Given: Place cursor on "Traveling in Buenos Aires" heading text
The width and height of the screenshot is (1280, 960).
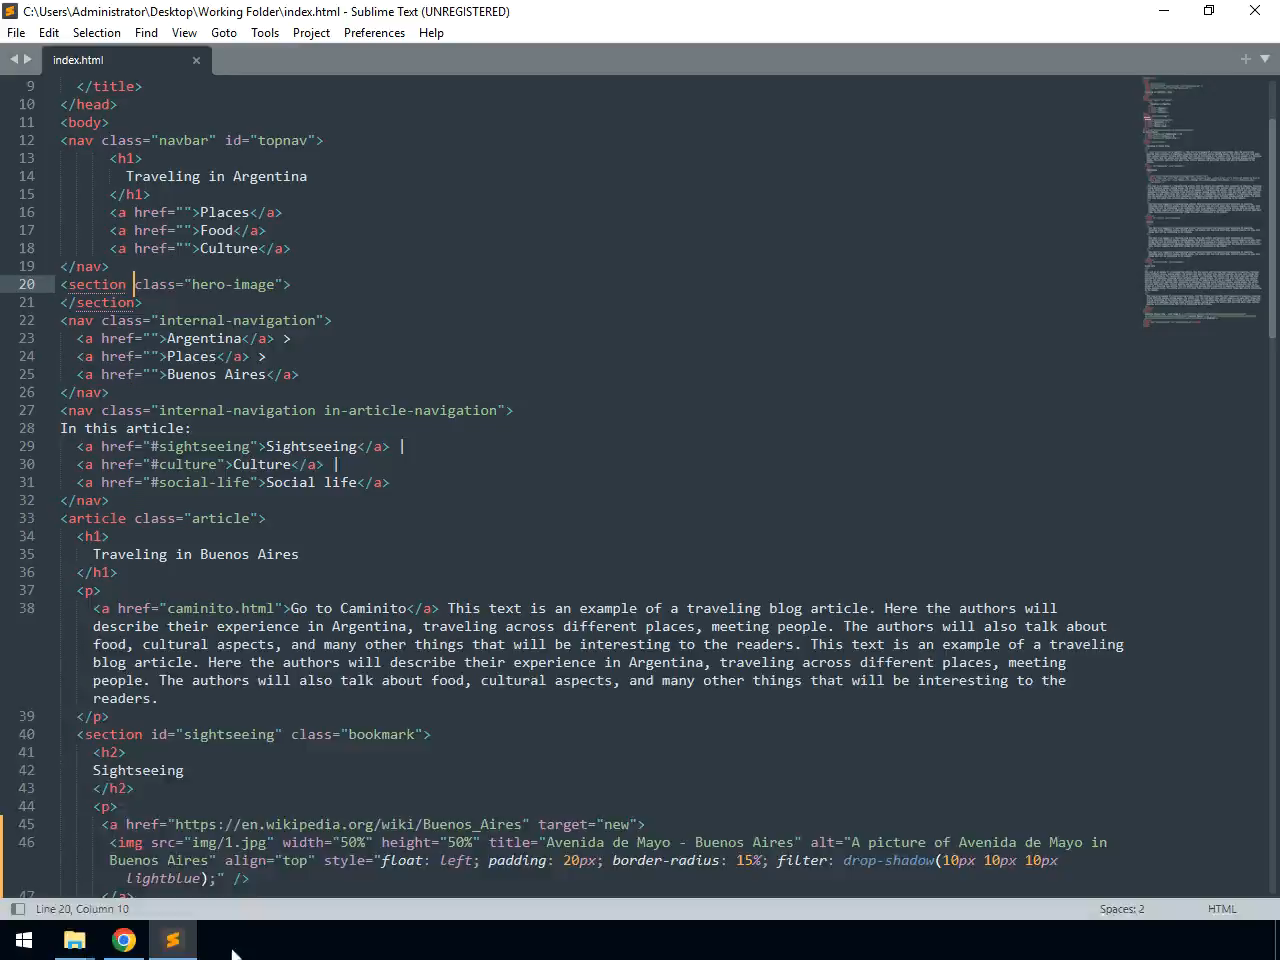Looking at the screenshot, I should point(196,554).
